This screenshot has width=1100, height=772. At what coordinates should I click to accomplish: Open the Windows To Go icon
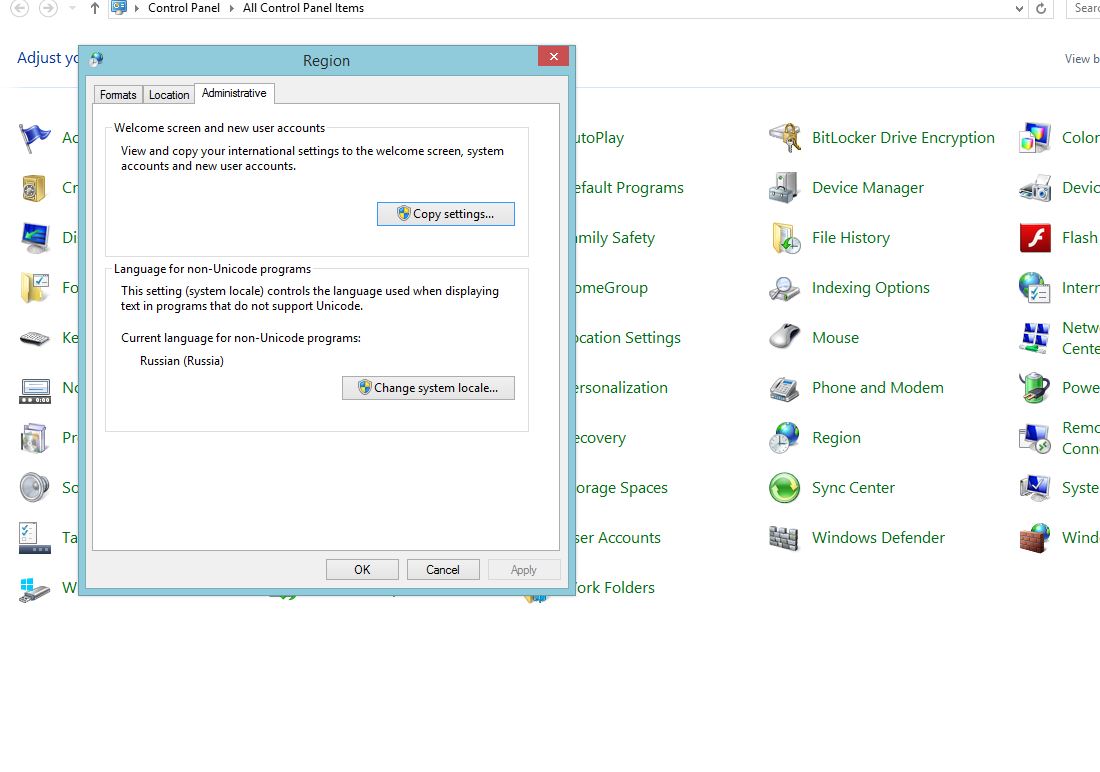[34, 590]
